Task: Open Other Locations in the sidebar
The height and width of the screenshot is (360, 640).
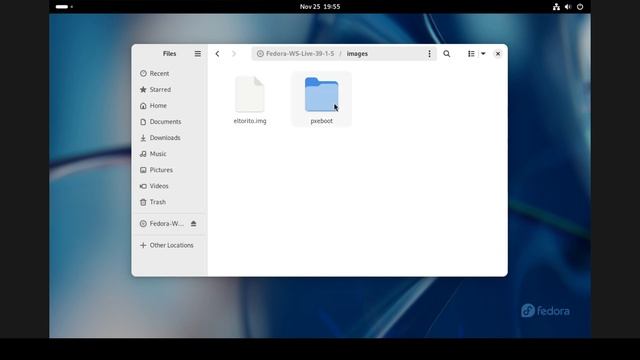Action: point(169,245)
